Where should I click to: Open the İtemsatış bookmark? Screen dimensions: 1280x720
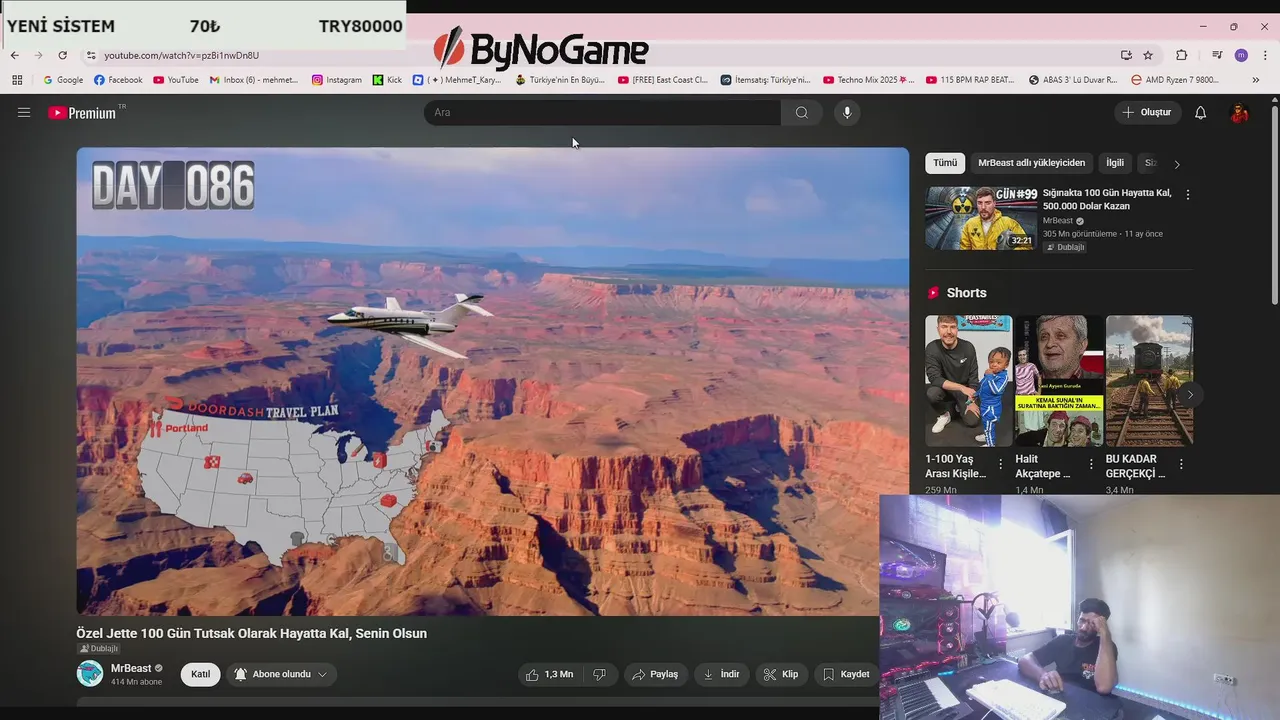click(x=765, y=80)
